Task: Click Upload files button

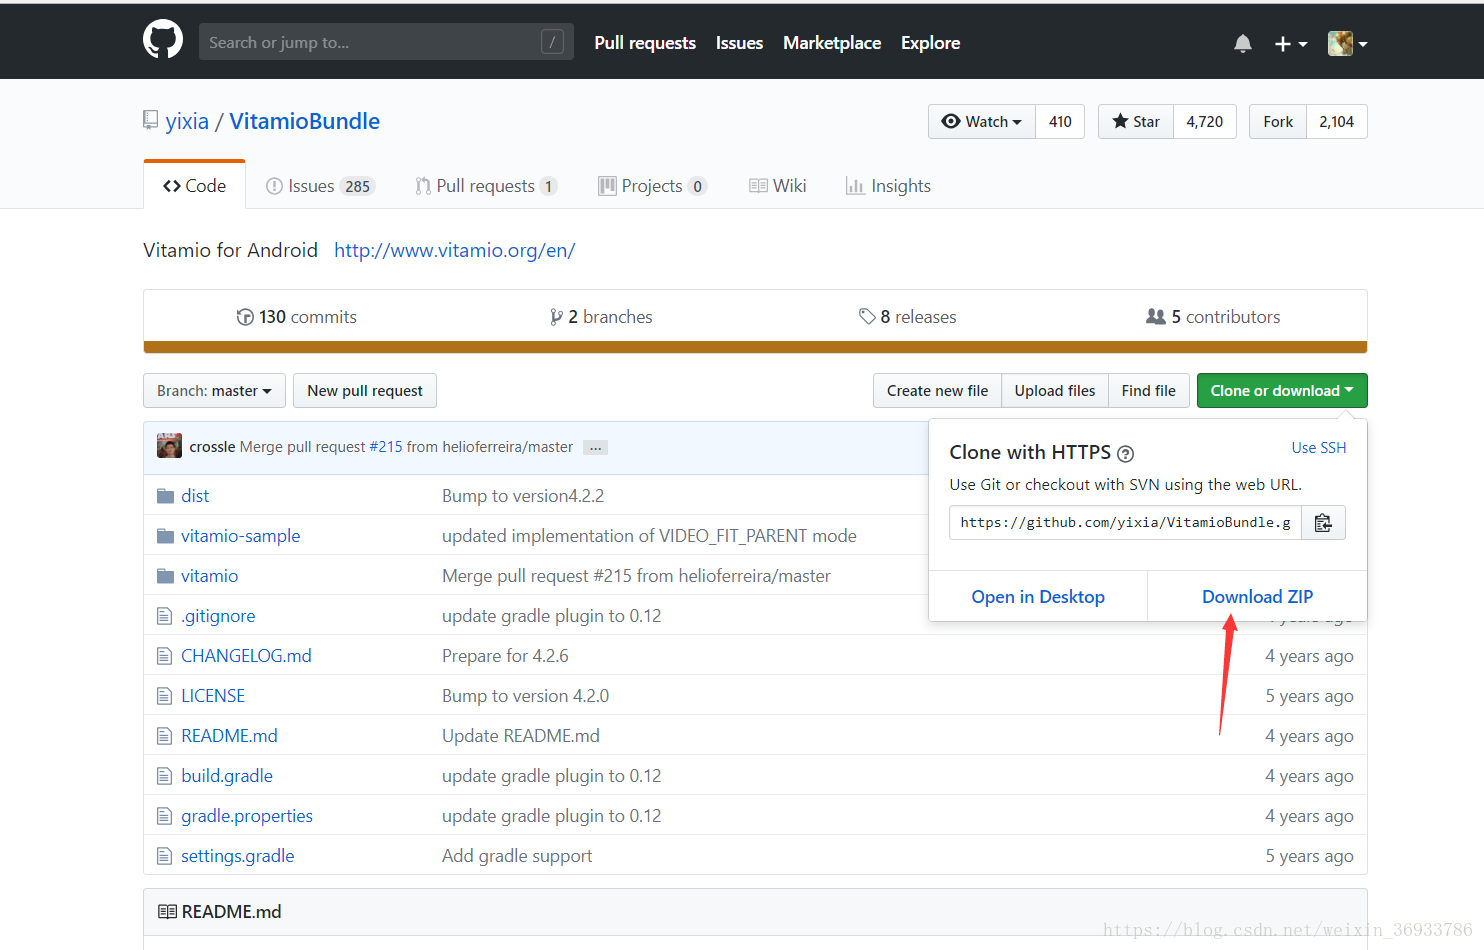Action: click(1055, 391)
